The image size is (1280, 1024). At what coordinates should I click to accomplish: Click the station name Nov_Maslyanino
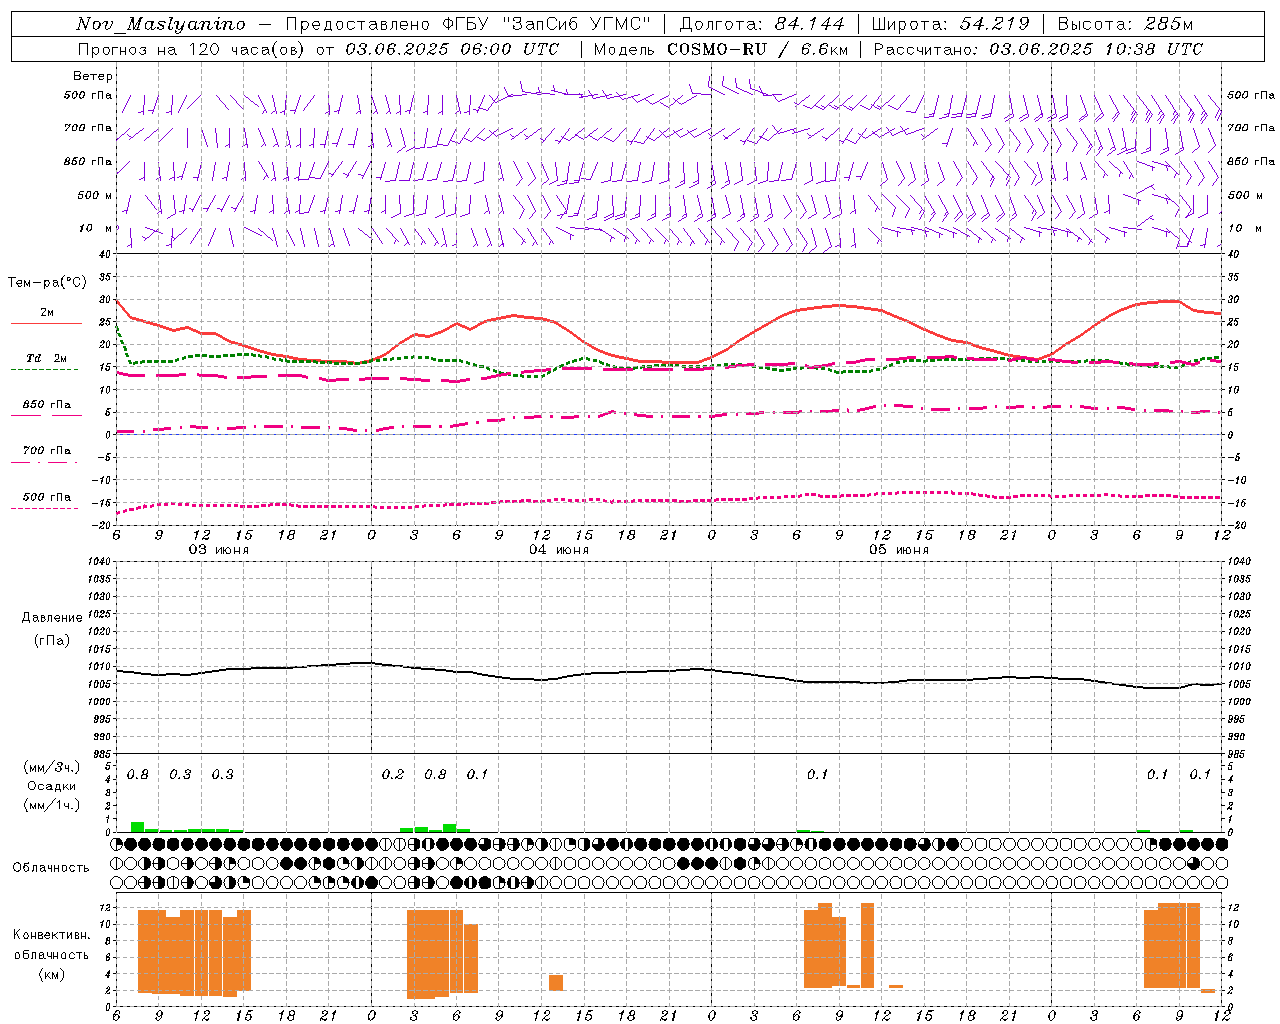[161, 24]
